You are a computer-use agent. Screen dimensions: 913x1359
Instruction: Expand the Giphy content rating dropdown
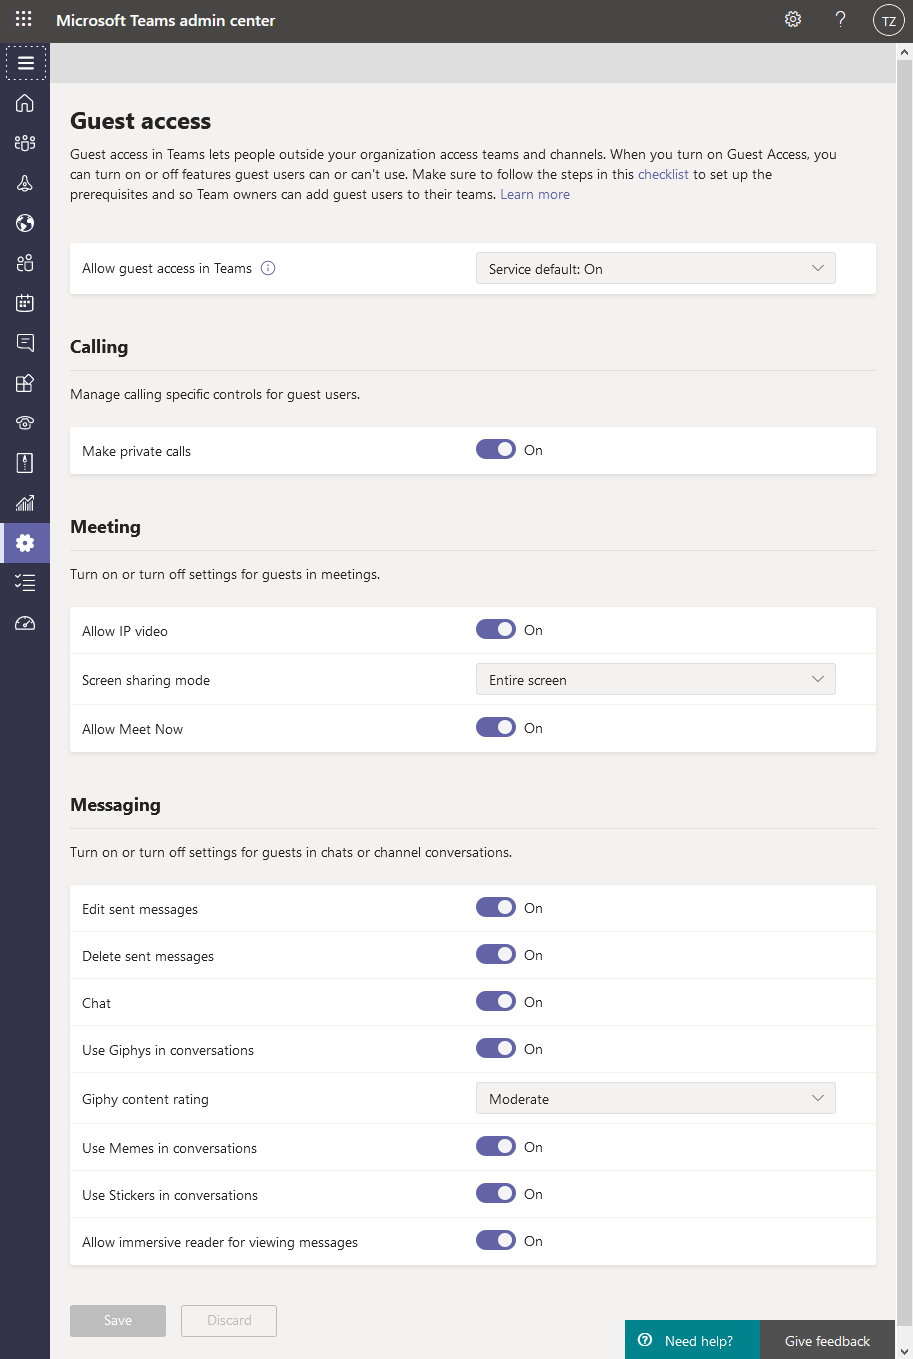[655, 1099]
